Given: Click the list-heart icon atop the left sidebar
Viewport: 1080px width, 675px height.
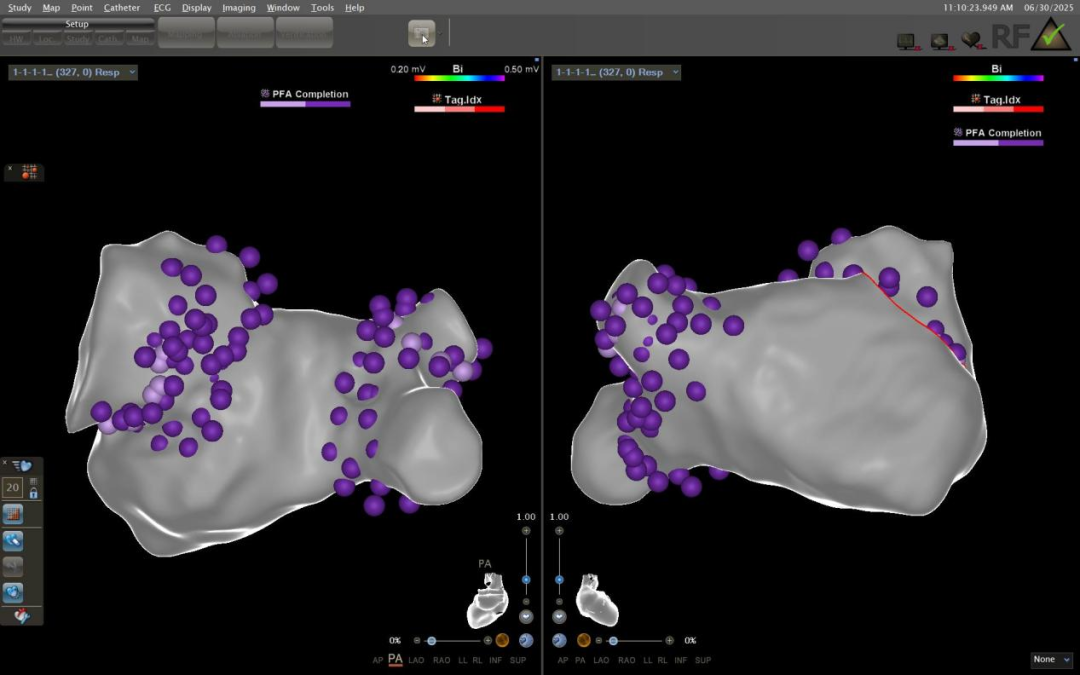Looking at the screenshot, I should click(24, 466).
